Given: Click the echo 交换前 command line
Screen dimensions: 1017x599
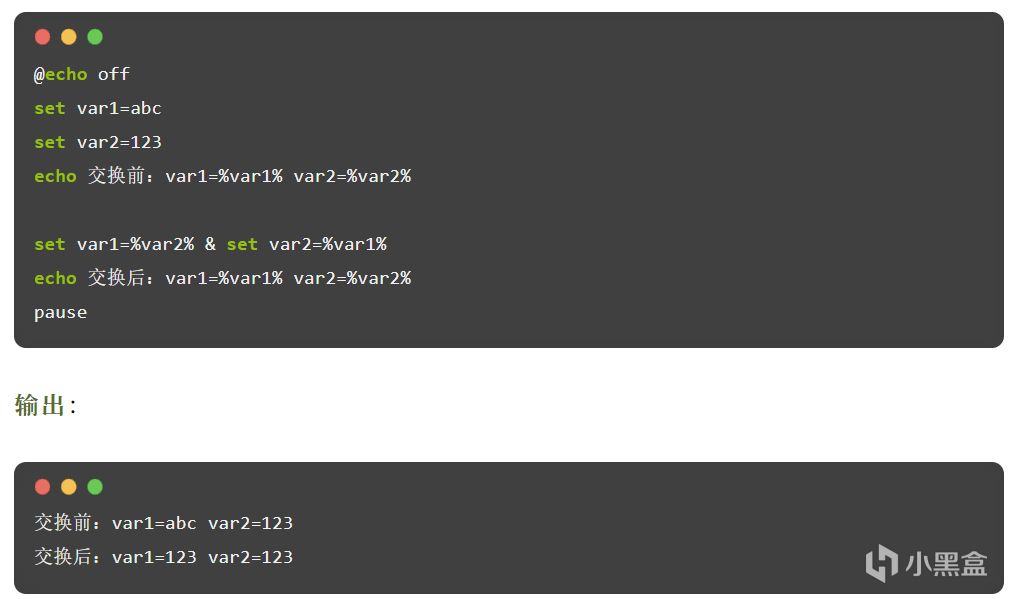Looking at the screenshot, I should [222, 176].
